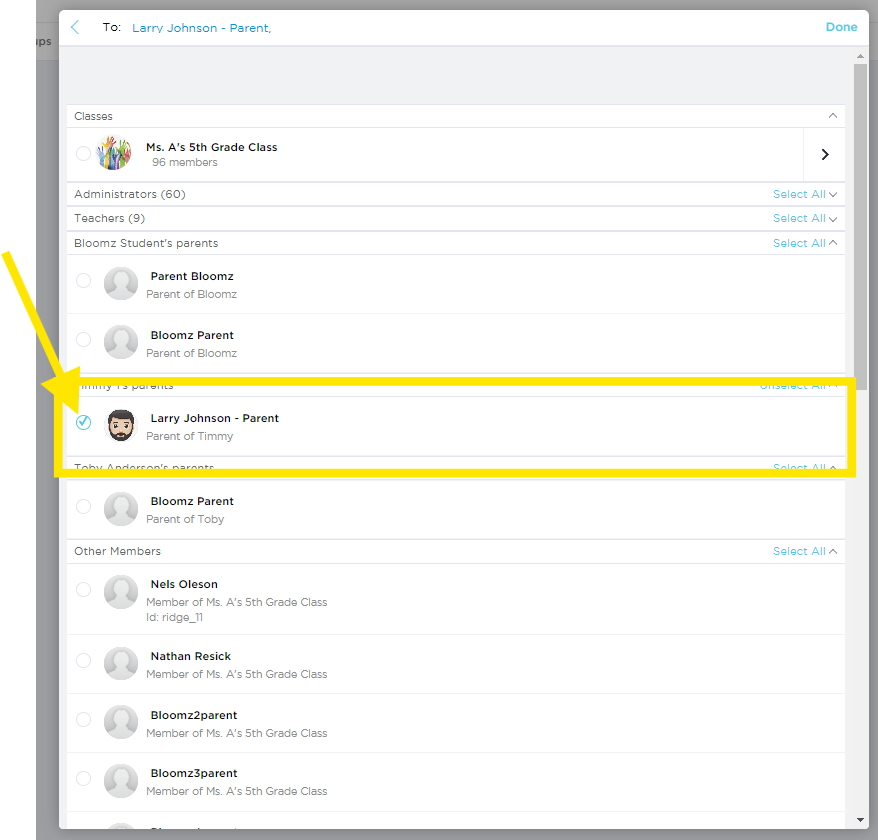Image resolution: width=878 pixels, height=840 pixels.
Task: Click Done to confirm recipients
Action: (x=841, y=27)
